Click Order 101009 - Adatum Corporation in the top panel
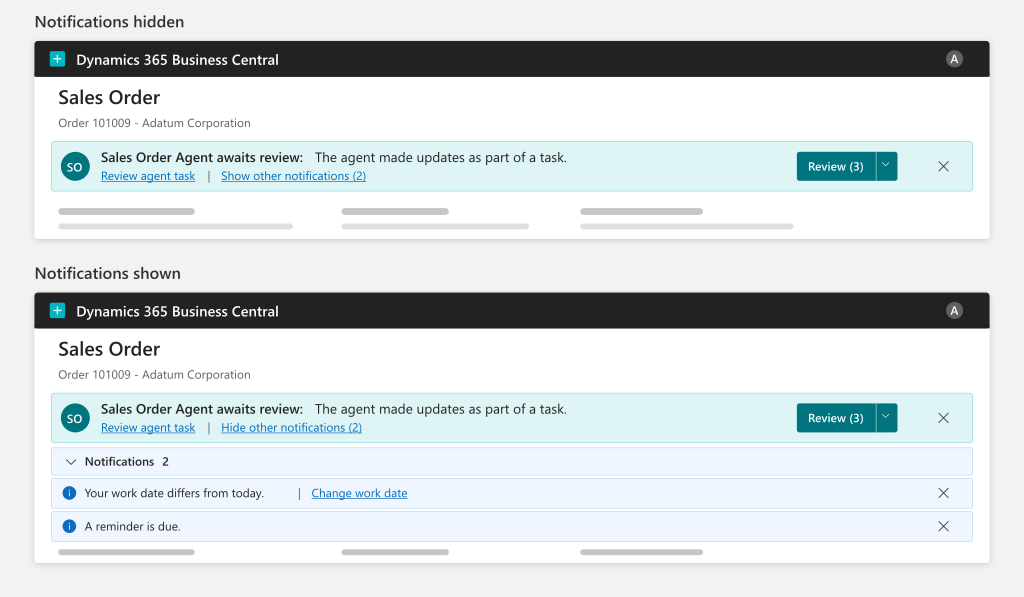 pos(154,123)
